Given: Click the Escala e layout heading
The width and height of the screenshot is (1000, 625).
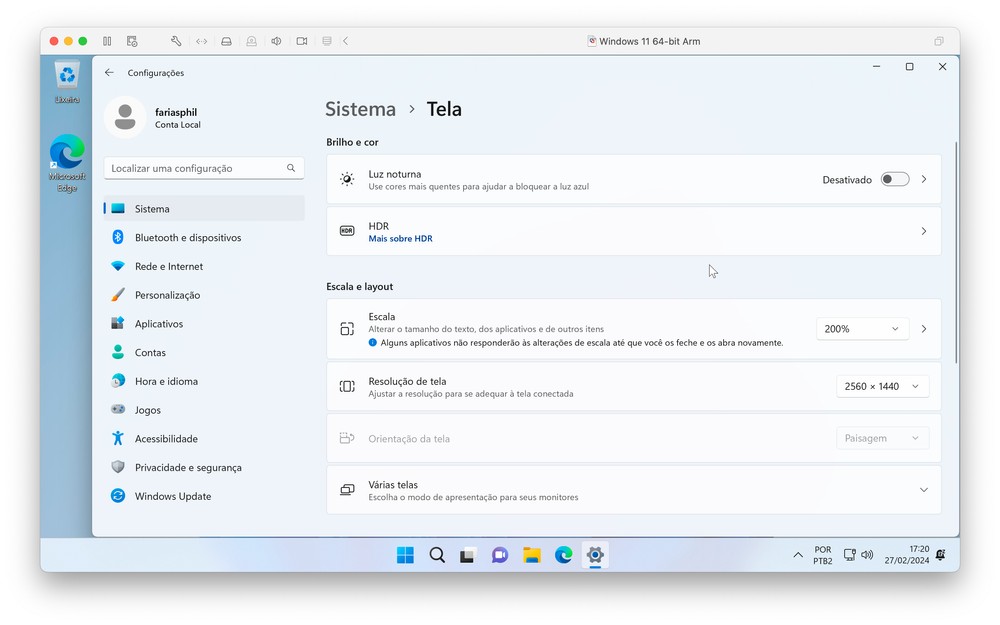Looking at the screenshot, I should 359,287.
